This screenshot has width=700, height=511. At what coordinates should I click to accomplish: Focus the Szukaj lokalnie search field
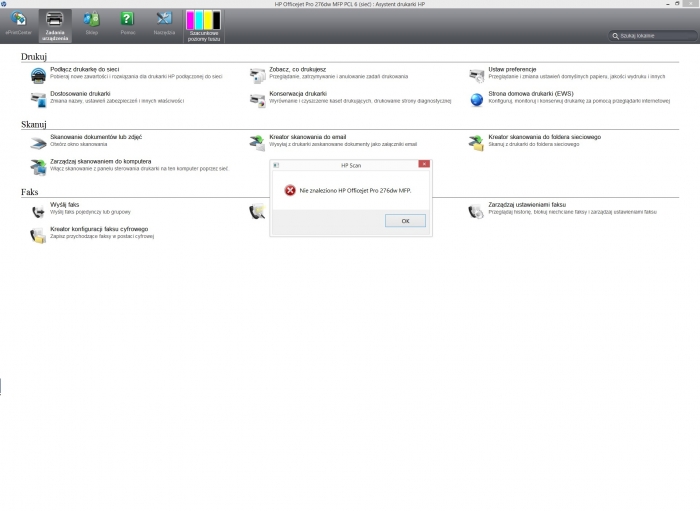653,36
